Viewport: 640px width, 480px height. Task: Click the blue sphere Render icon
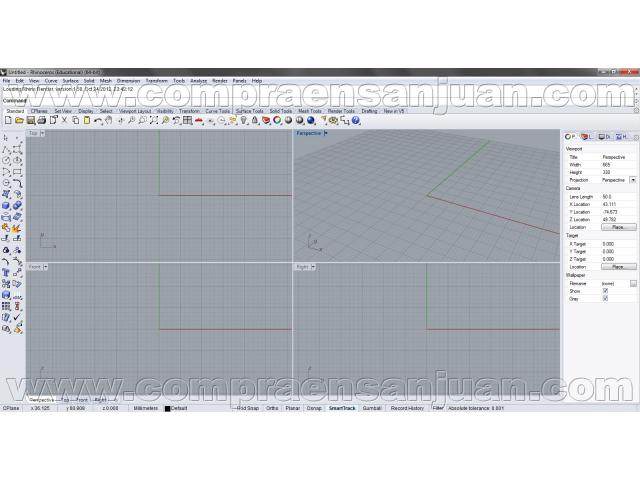[311, 120]
